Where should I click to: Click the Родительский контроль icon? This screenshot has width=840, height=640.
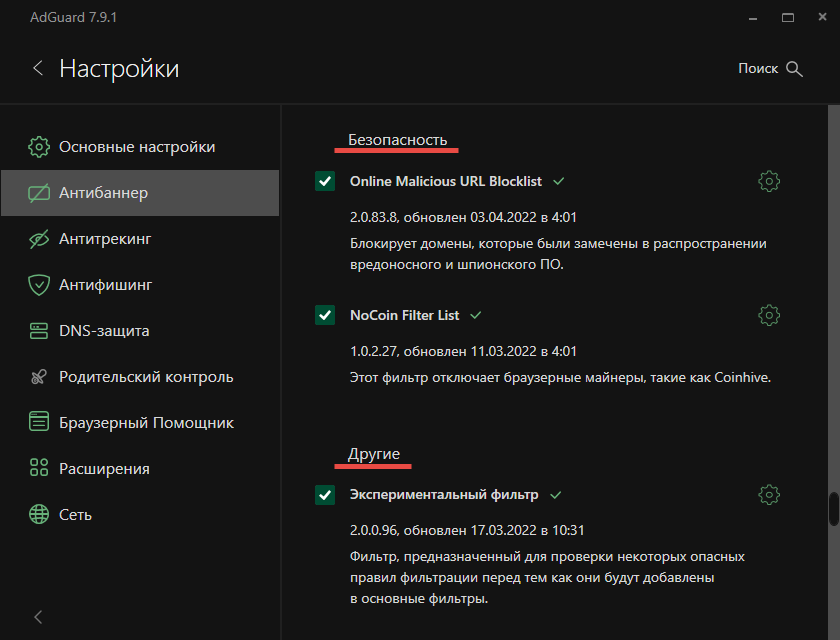click(39, 377)
